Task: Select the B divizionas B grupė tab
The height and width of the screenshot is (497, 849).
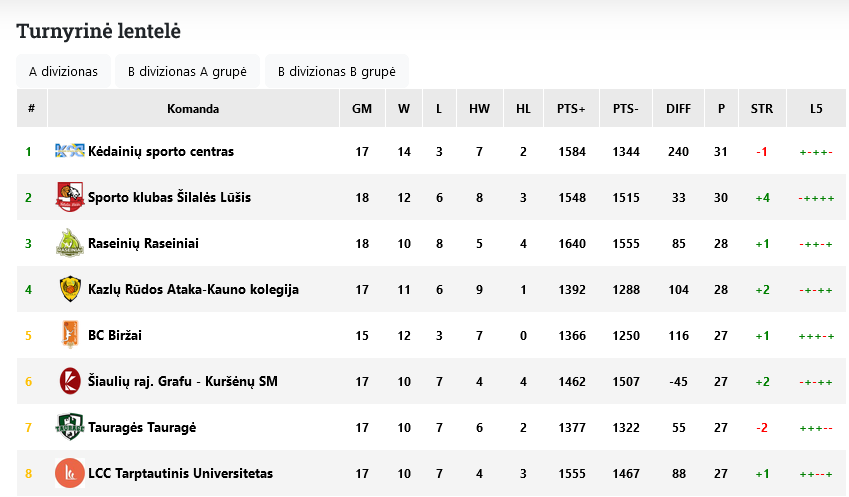Action: coord(337,71)
